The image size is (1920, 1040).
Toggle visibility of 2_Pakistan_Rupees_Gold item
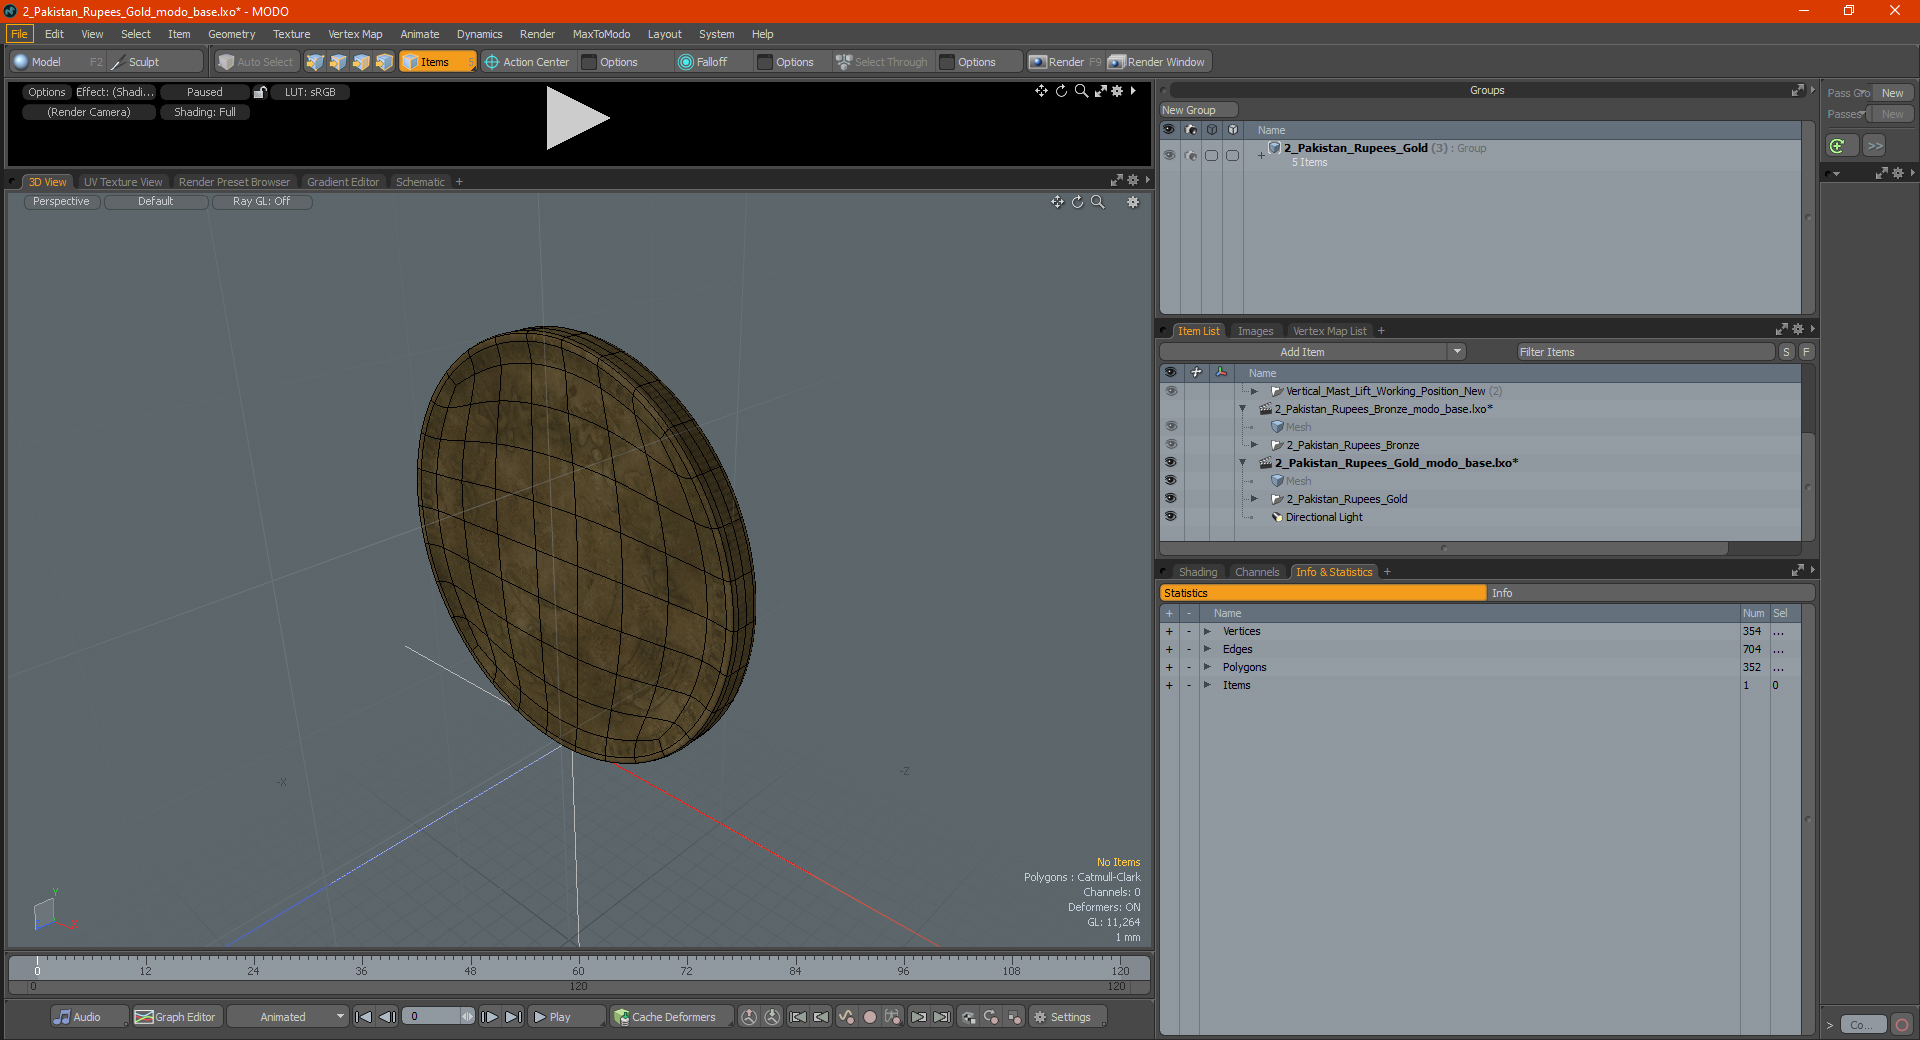point(1170,499)
